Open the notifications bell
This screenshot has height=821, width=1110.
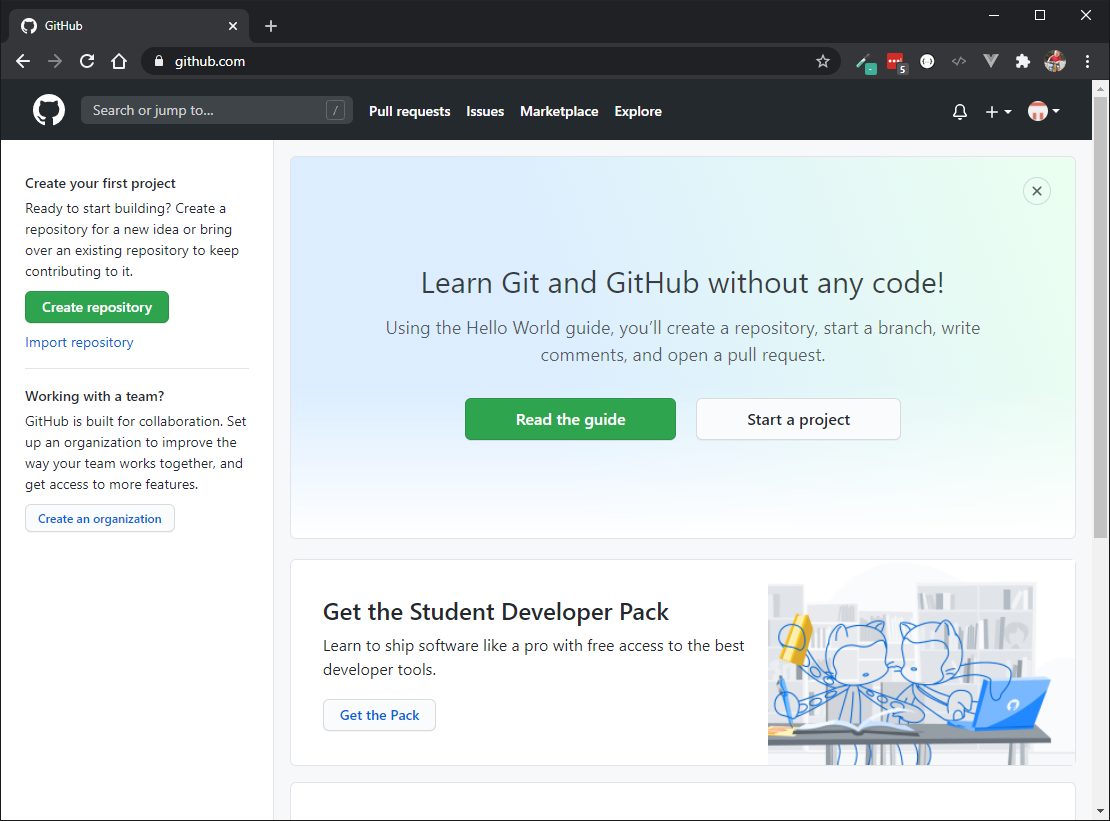click(959, 112)
